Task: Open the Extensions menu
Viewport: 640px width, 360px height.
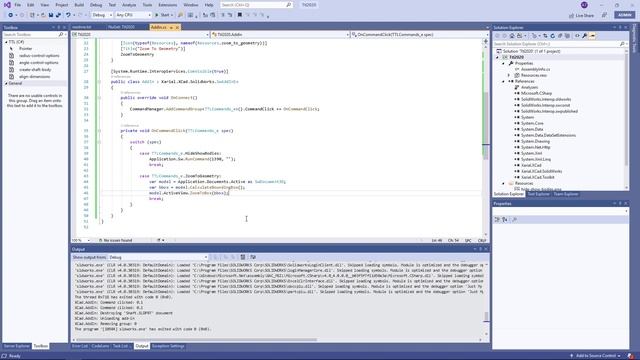Action: coord(167,5)
